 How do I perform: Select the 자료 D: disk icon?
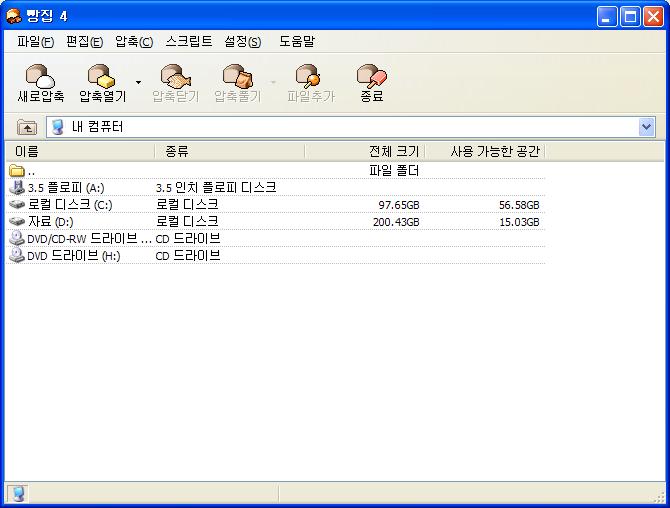pos(17,221)
